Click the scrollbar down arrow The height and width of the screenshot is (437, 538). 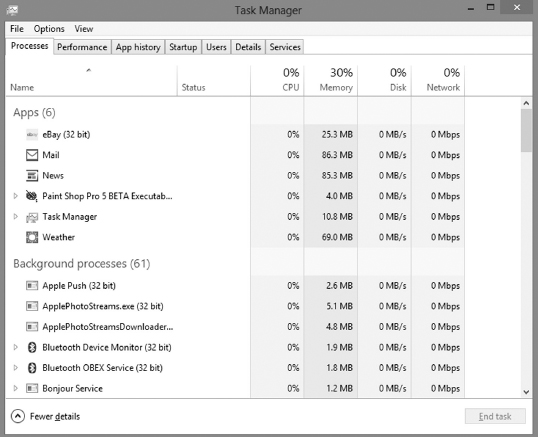526,392
